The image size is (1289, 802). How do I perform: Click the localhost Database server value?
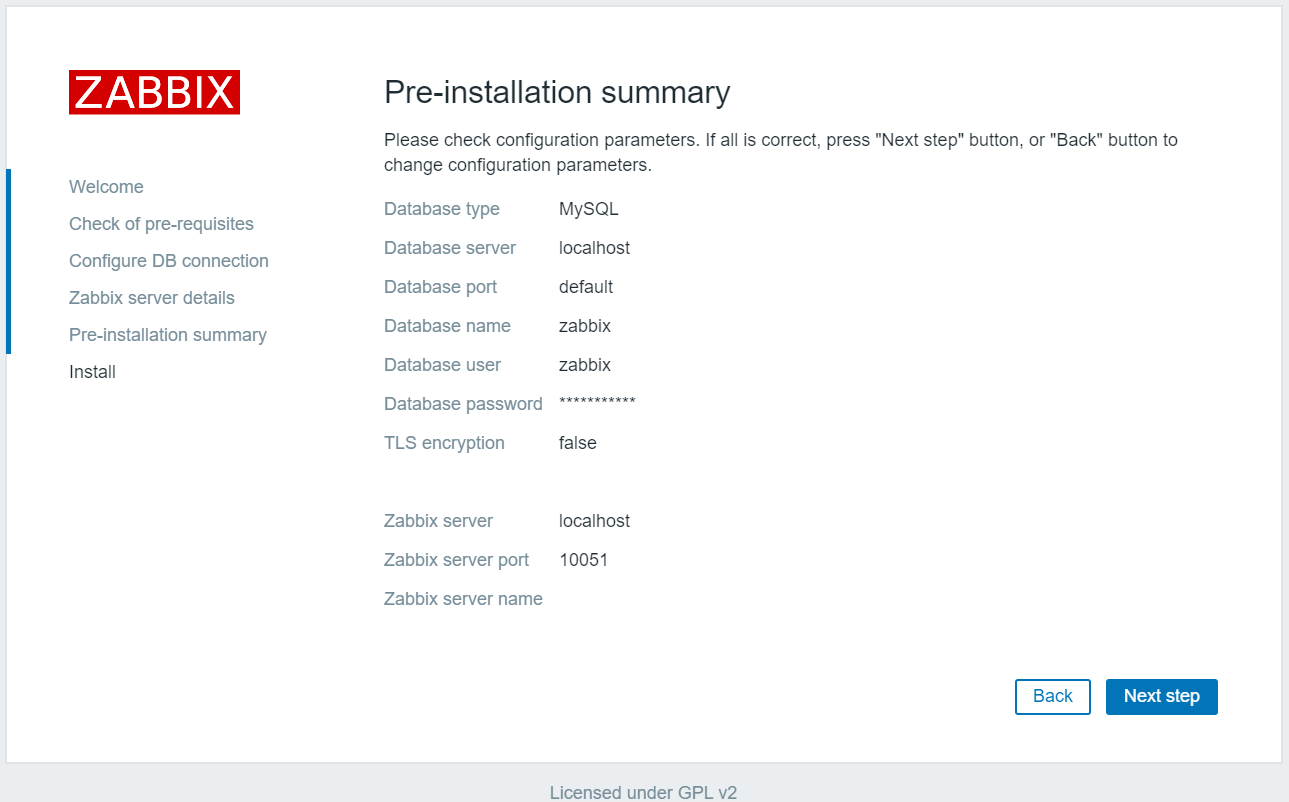(x=594, y=248)
